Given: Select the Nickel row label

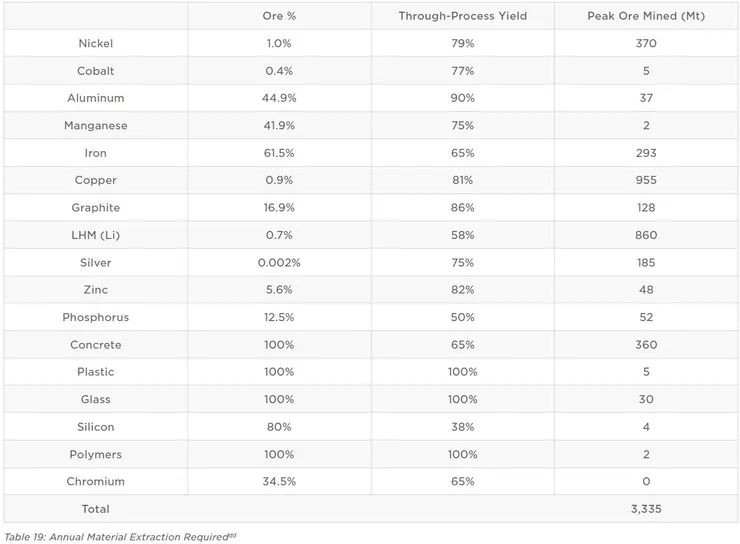Looking at the screenshot, I should point(96,44).
